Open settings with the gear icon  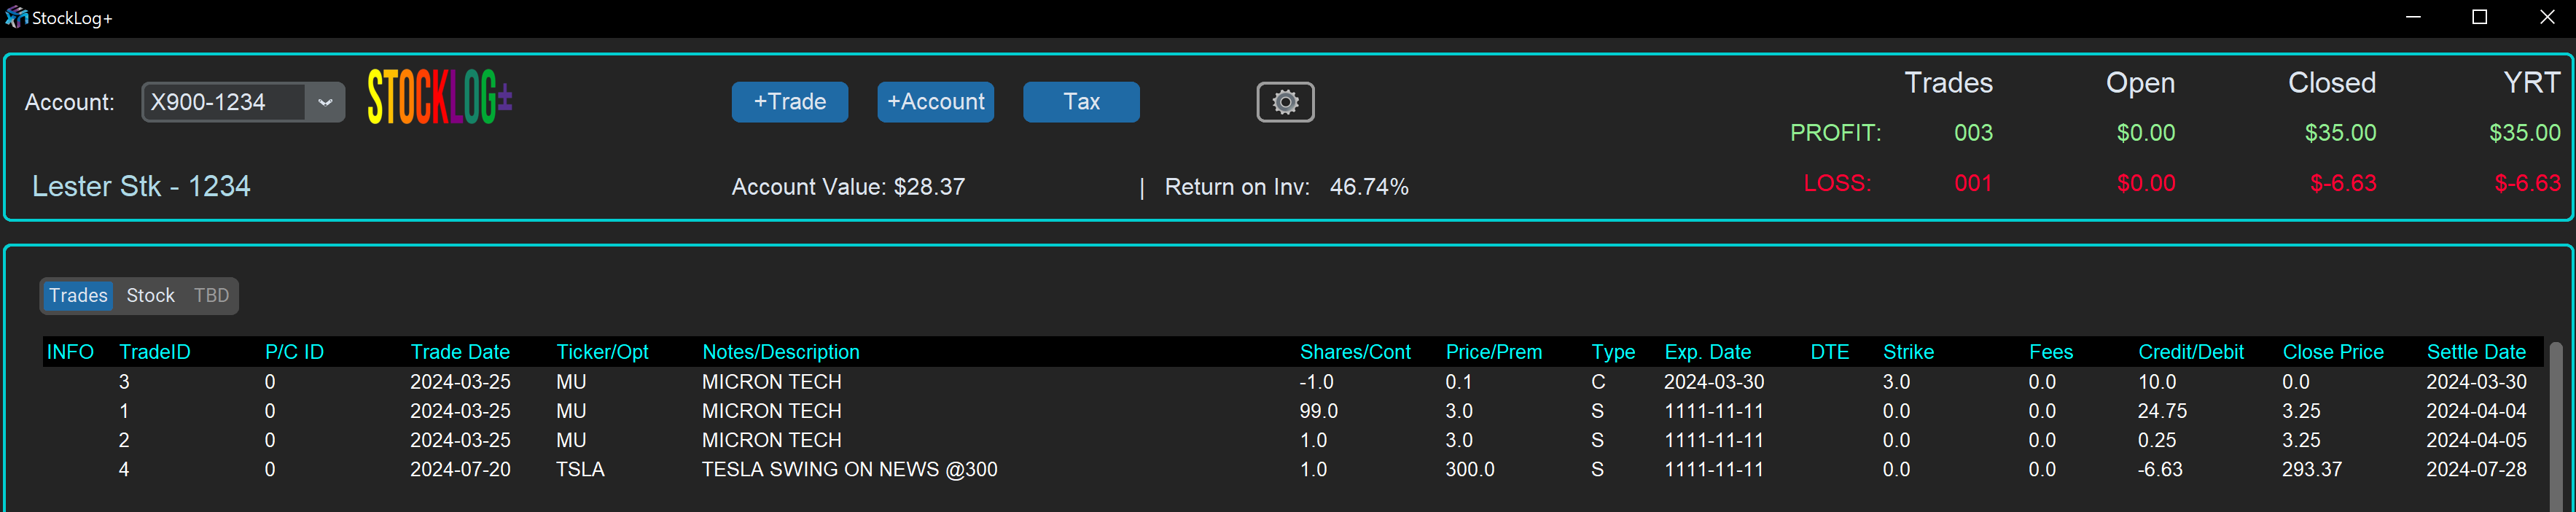[1285, 102]
